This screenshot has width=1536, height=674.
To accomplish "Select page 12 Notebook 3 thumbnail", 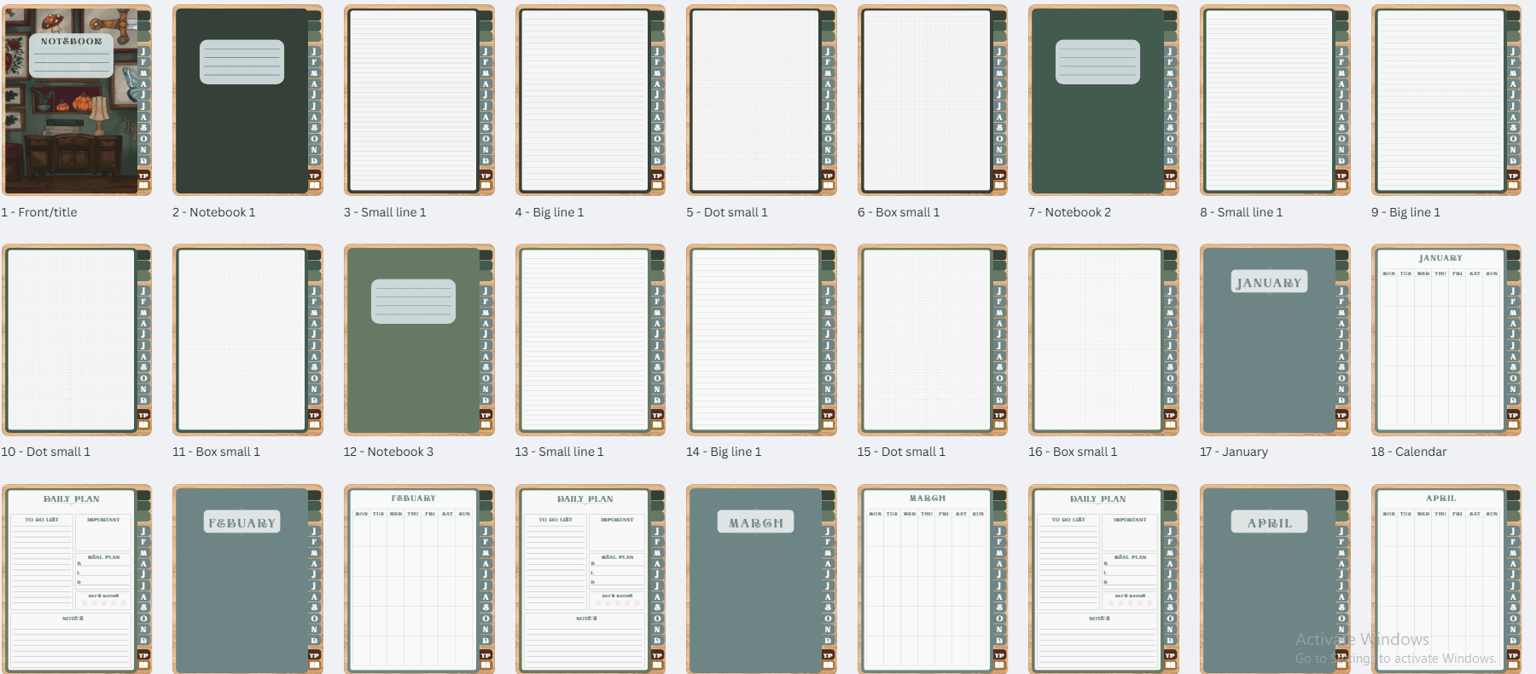I will coord(419,340).
